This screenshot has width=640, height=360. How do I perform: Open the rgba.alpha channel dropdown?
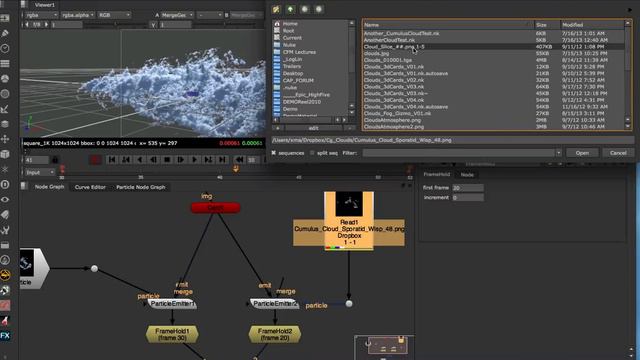(x=78, y=15)
